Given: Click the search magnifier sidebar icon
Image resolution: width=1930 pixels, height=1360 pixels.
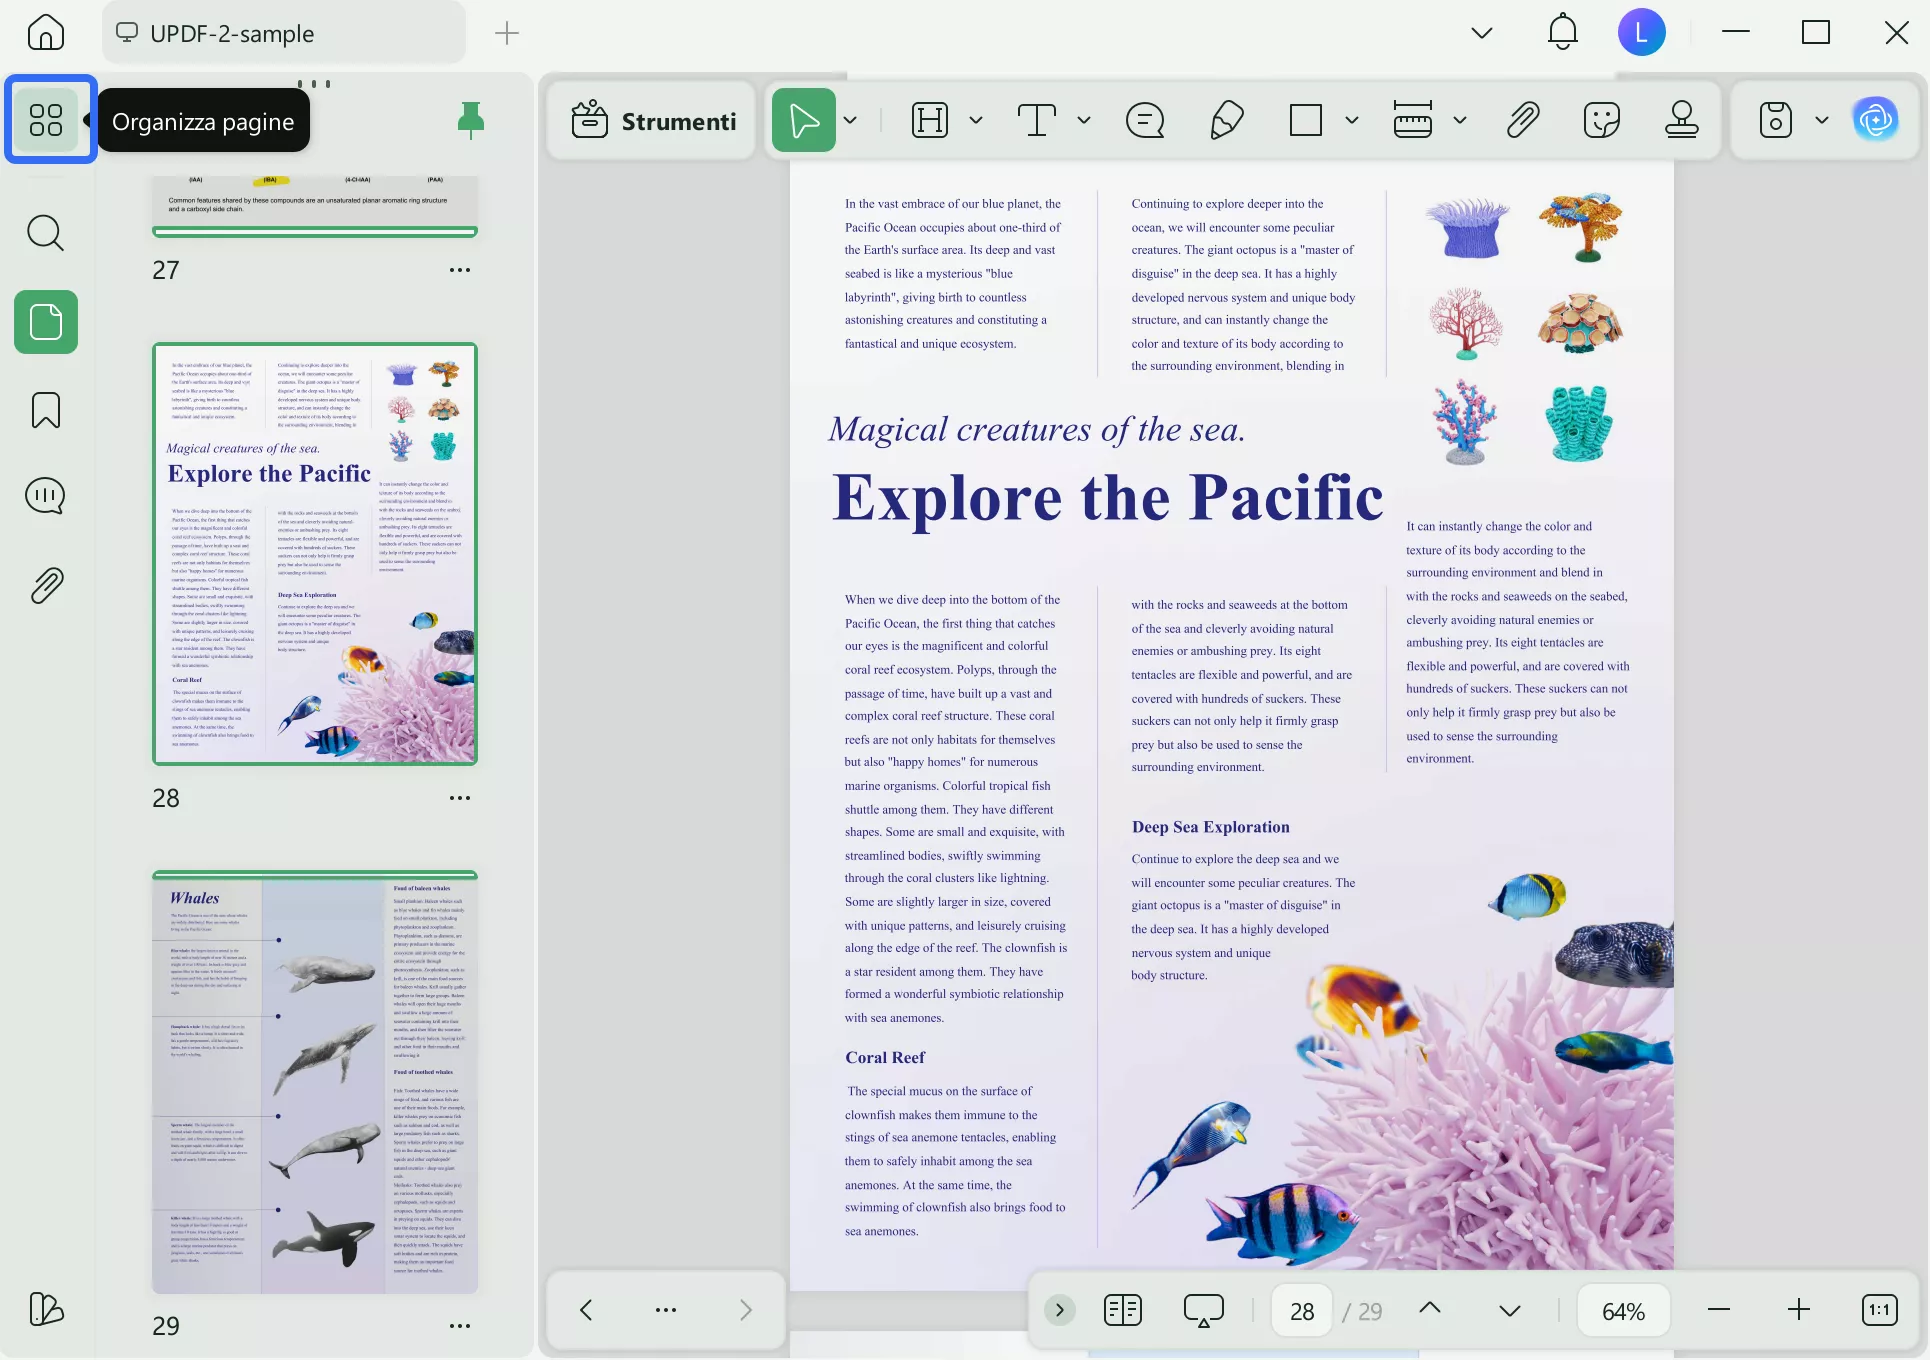Looking at the screenshot, I should click(x=46, y=233).
